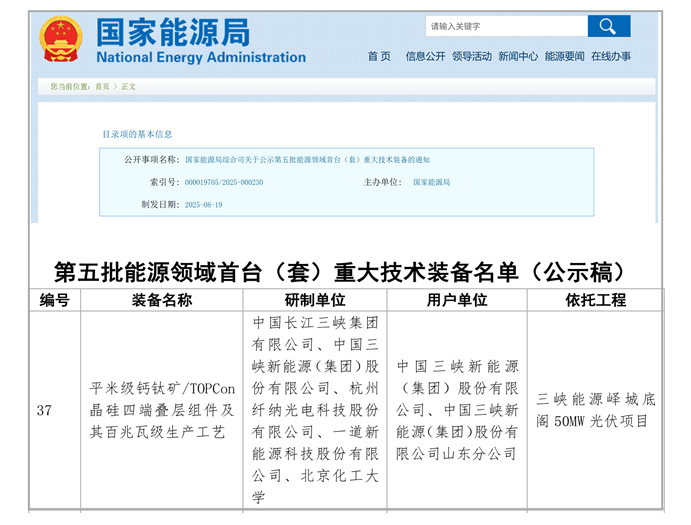691x525 pixels.
Task: Click 国家能源局 in the 主办单位 field
Action: coord(431,182)
